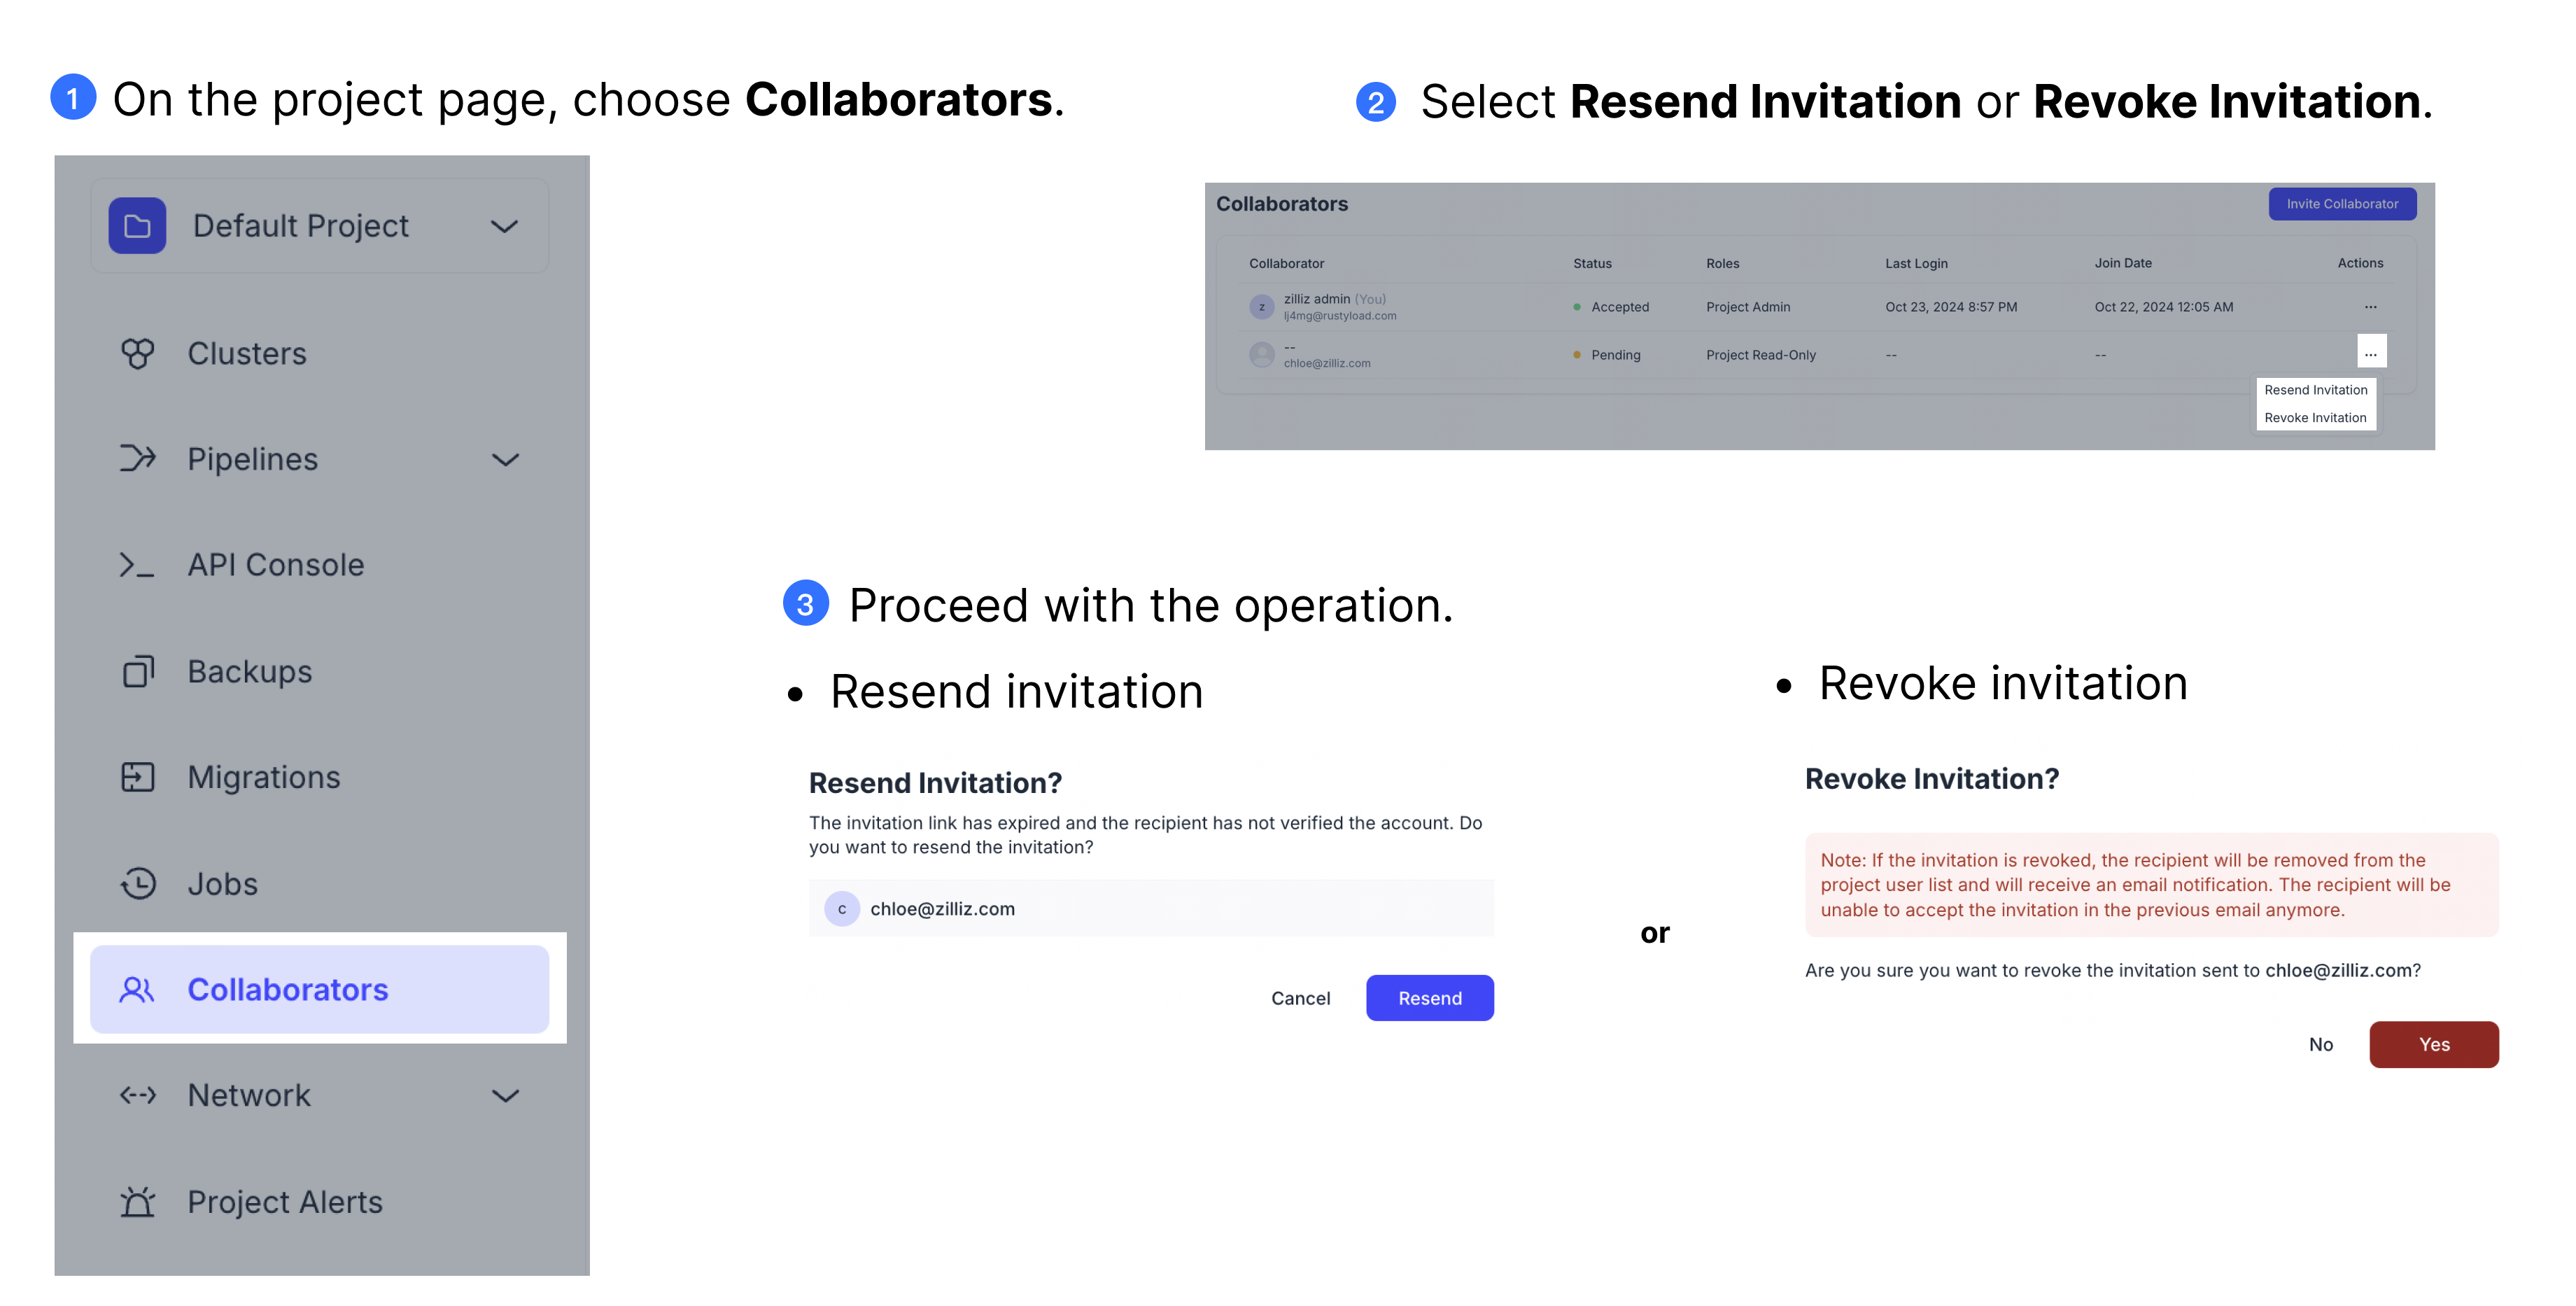Click Cancel in the Resend Invitation dialog

pos(1300,998)
